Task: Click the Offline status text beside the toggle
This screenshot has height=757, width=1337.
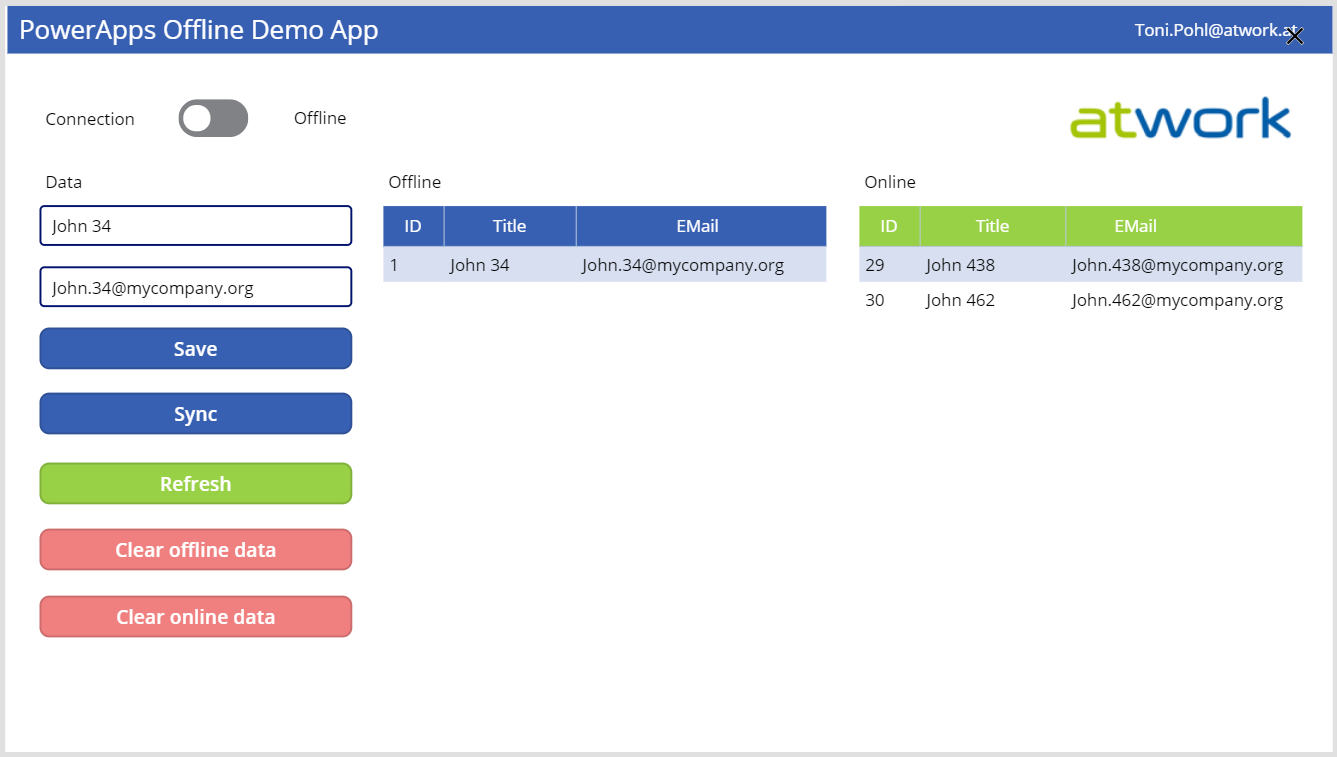Action: (320, 118)
